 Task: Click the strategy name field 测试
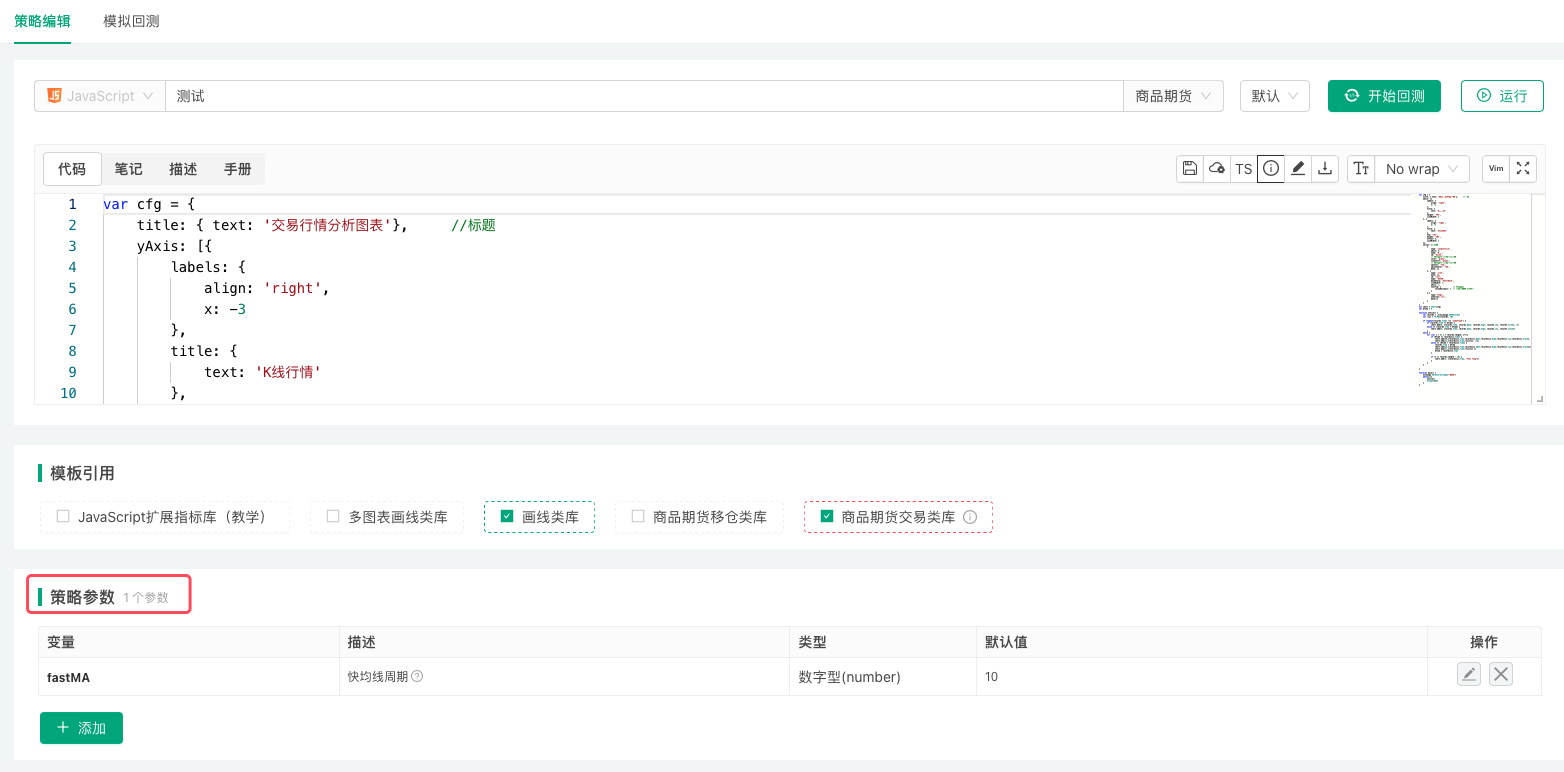[645, 96]
